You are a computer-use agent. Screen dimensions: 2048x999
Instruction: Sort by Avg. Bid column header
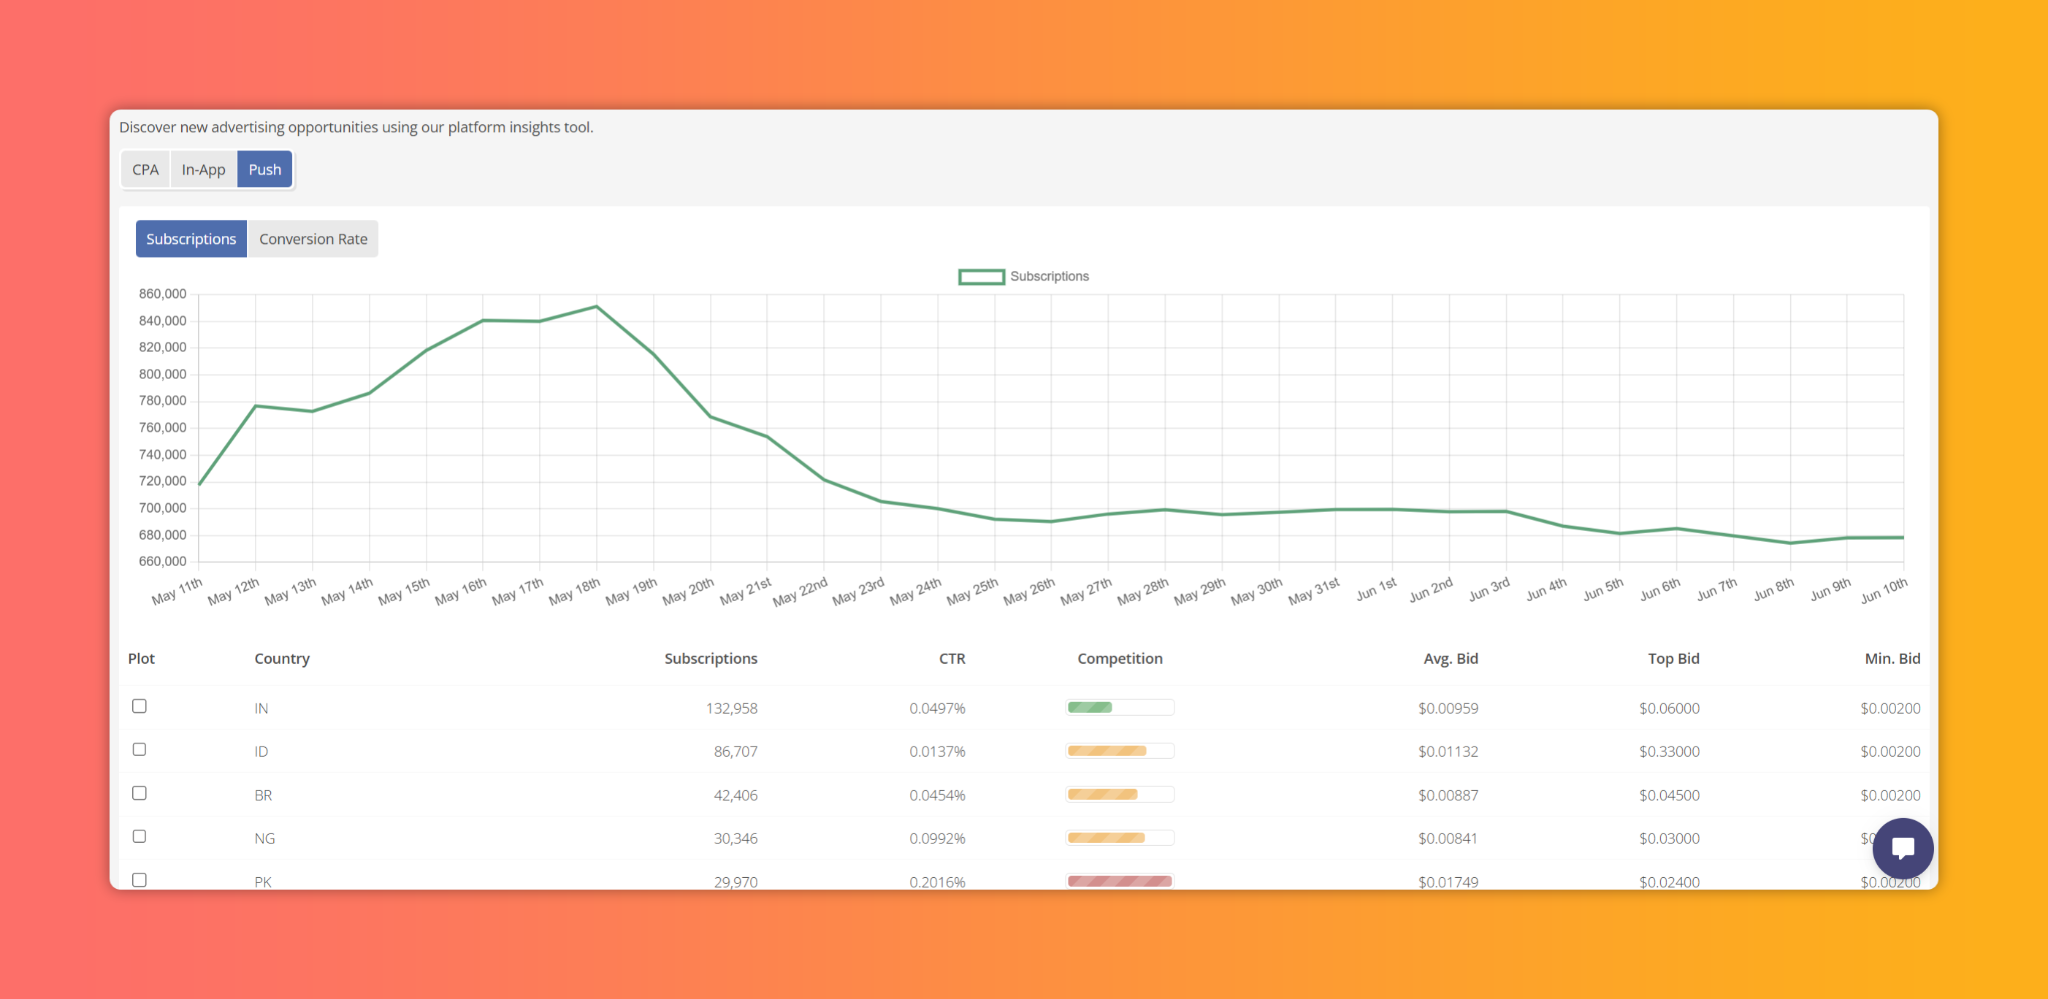tap(1451, 659)
